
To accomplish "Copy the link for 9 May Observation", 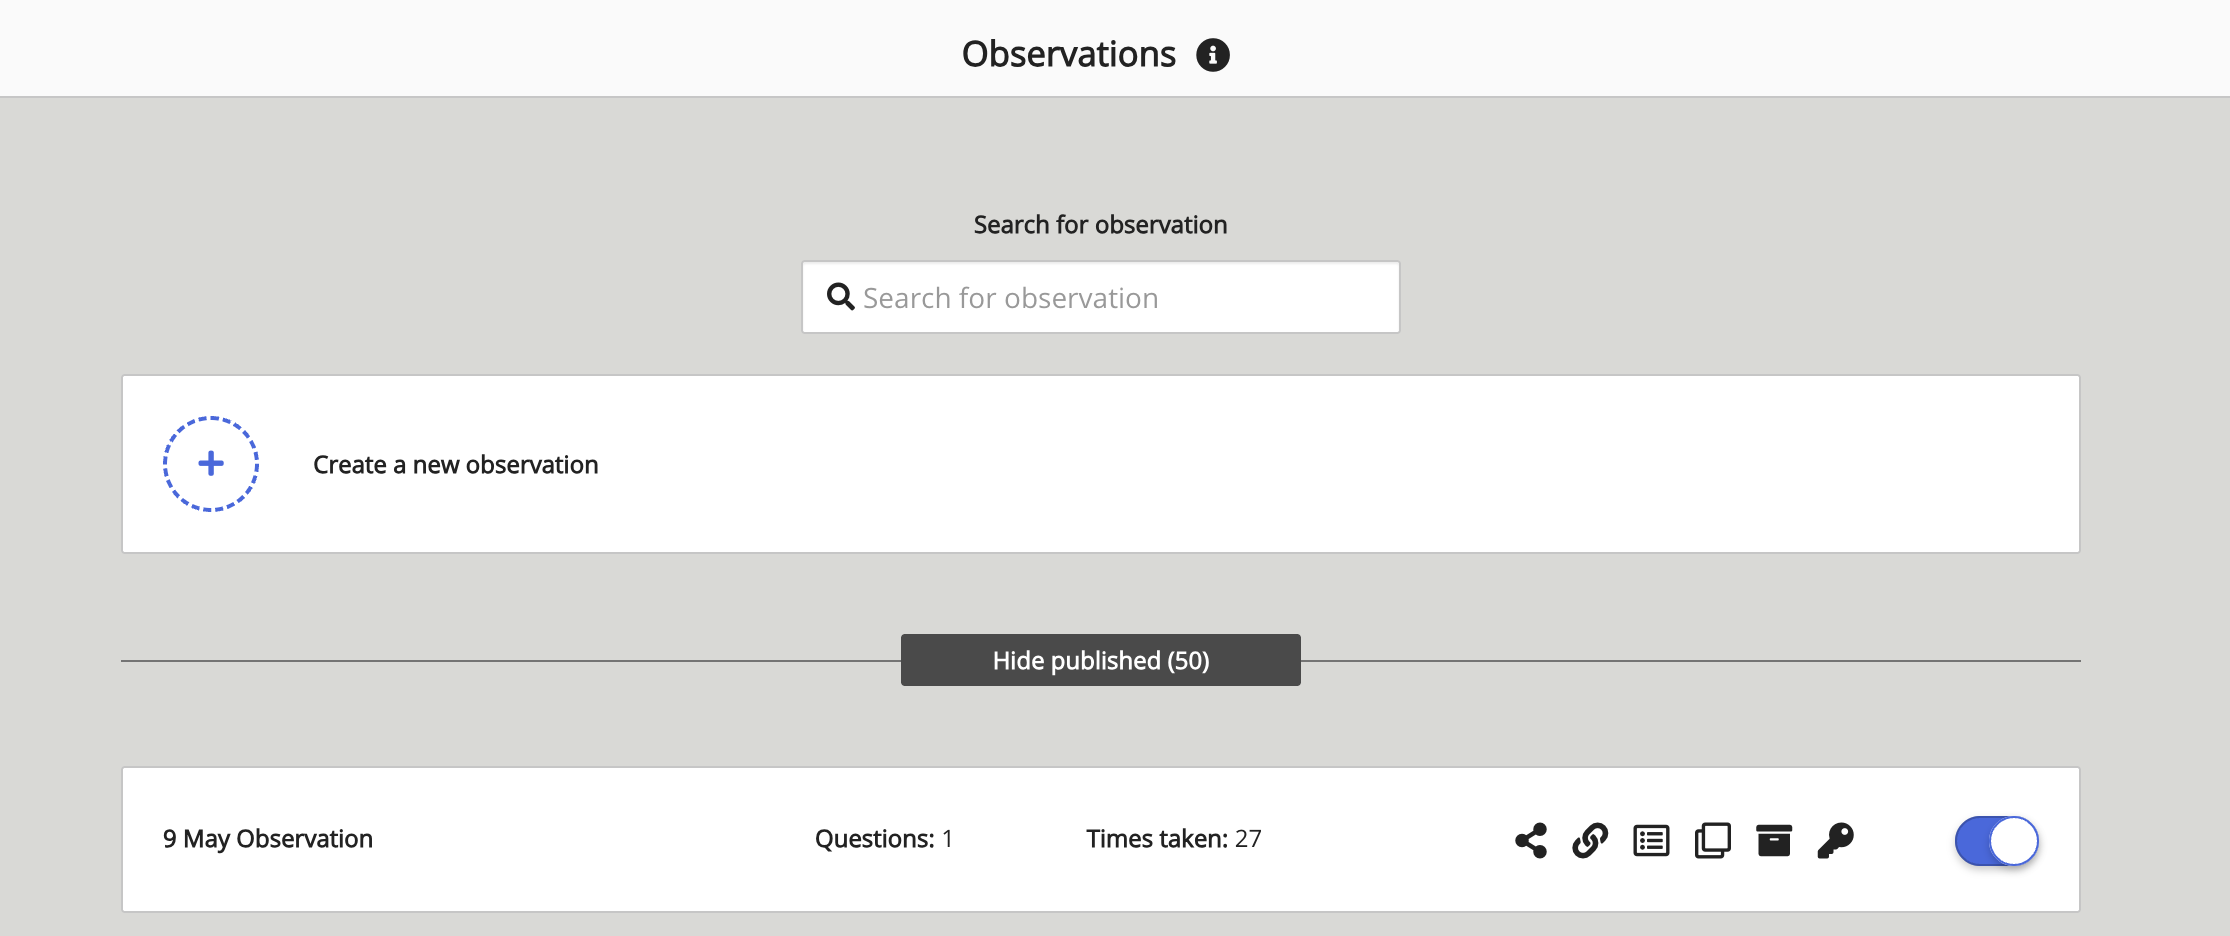I will pos(1590,841).
